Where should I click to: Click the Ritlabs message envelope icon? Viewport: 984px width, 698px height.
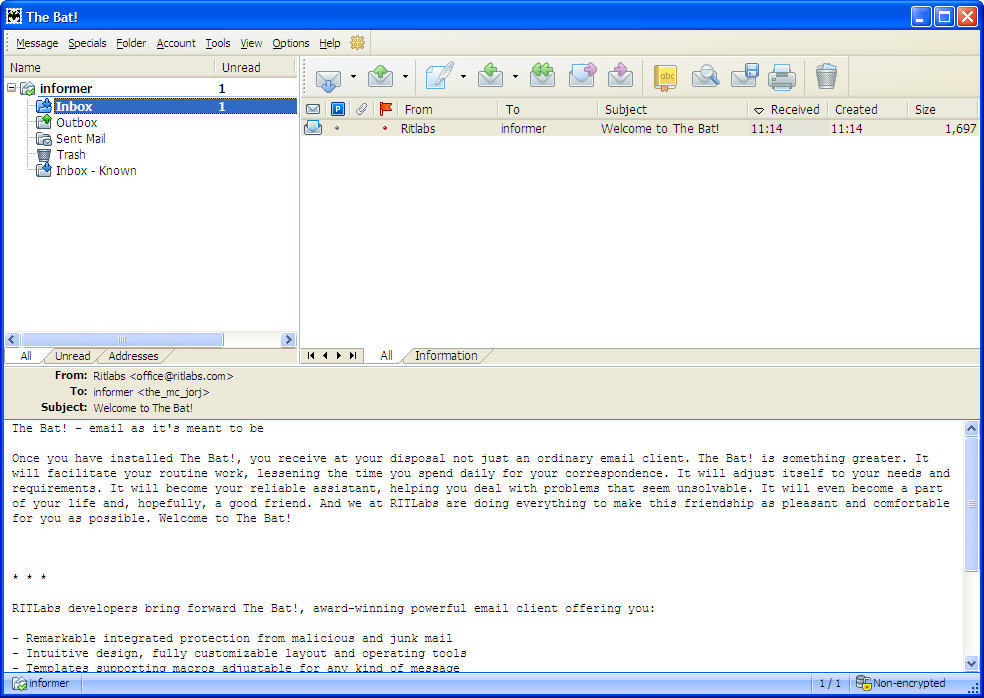[313, 128]
